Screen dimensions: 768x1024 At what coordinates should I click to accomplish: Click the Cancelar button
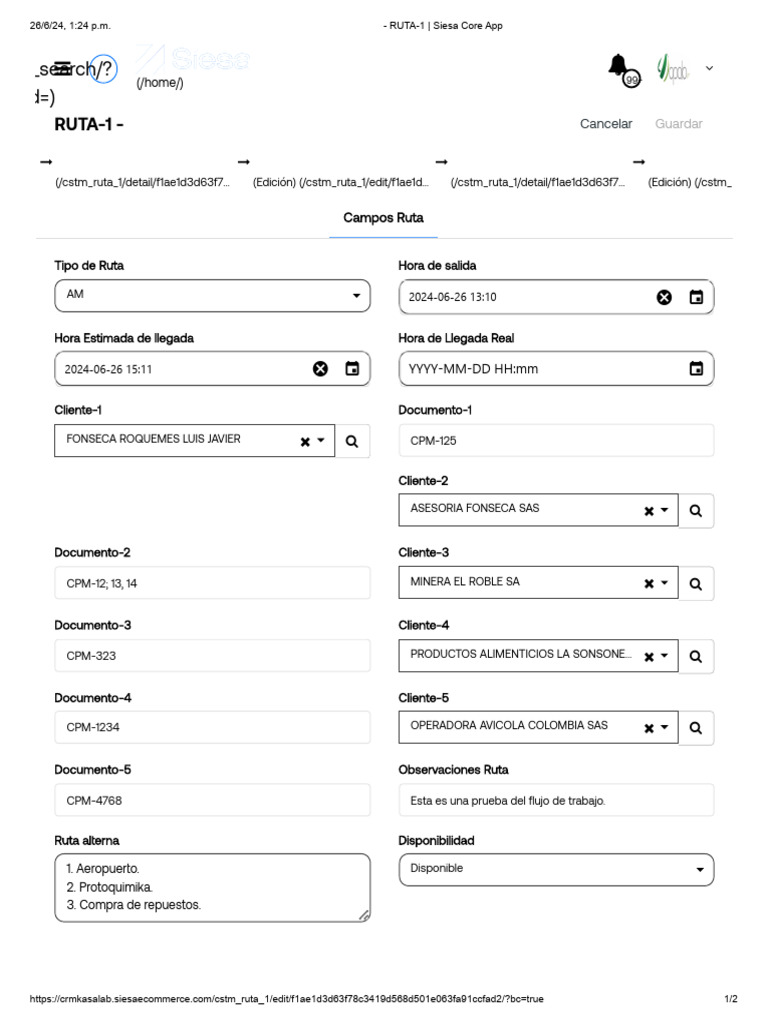[606, 124]
